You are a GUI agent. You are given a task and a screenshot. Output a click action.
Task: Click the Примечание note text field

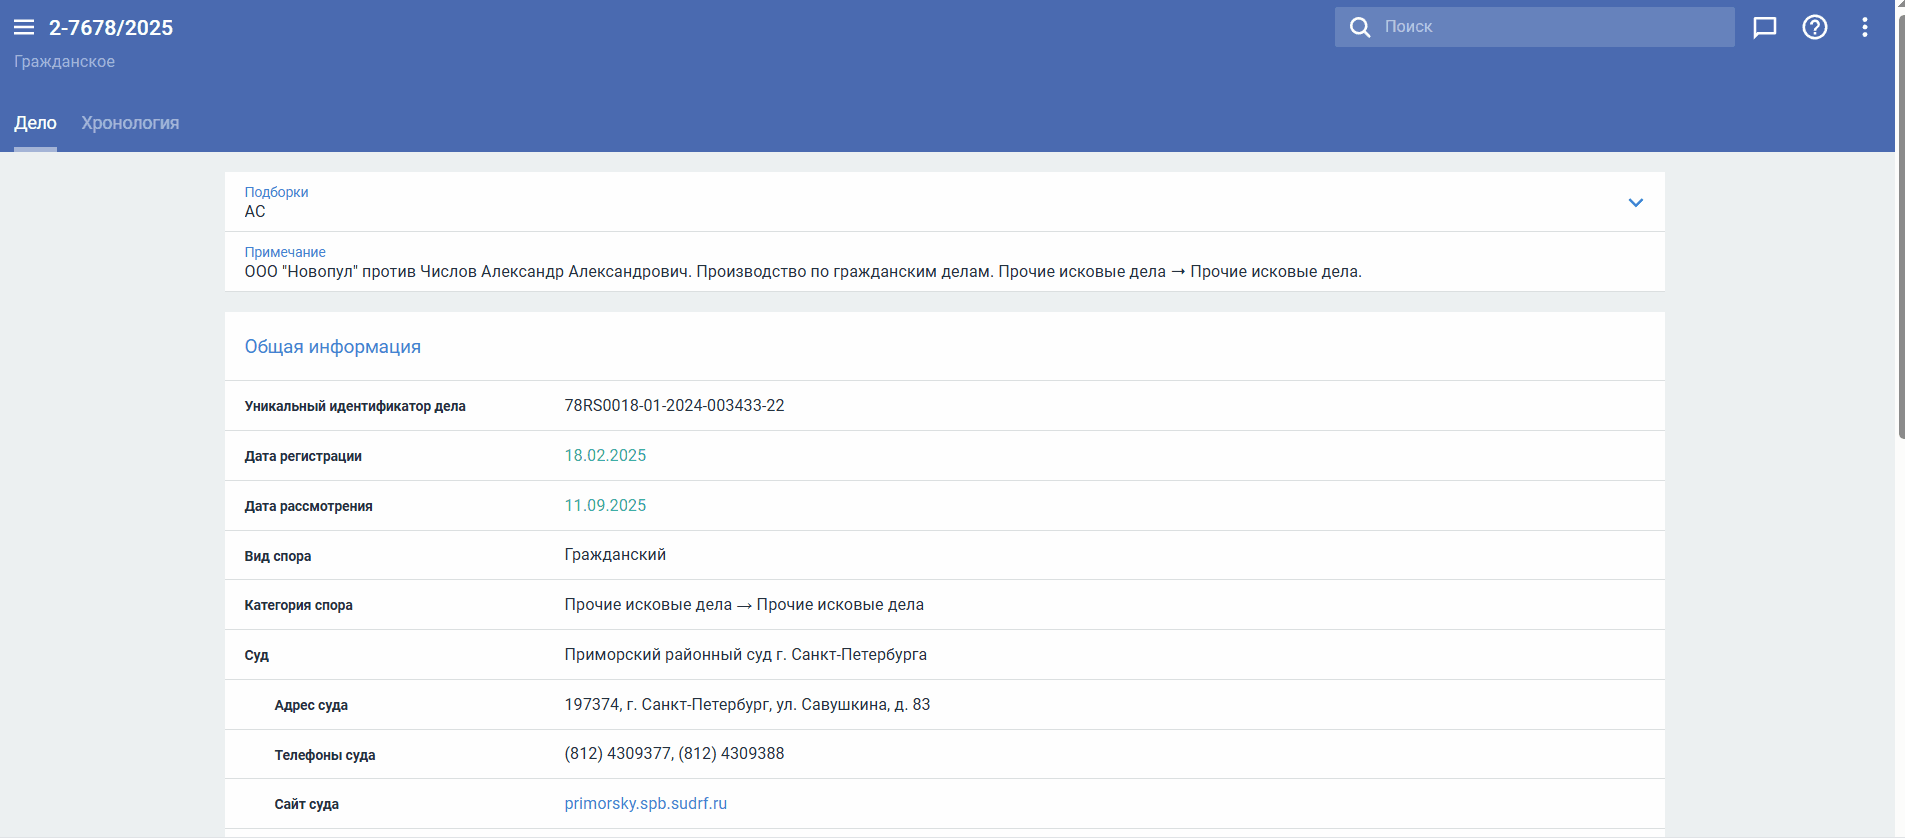coord(802,272)
